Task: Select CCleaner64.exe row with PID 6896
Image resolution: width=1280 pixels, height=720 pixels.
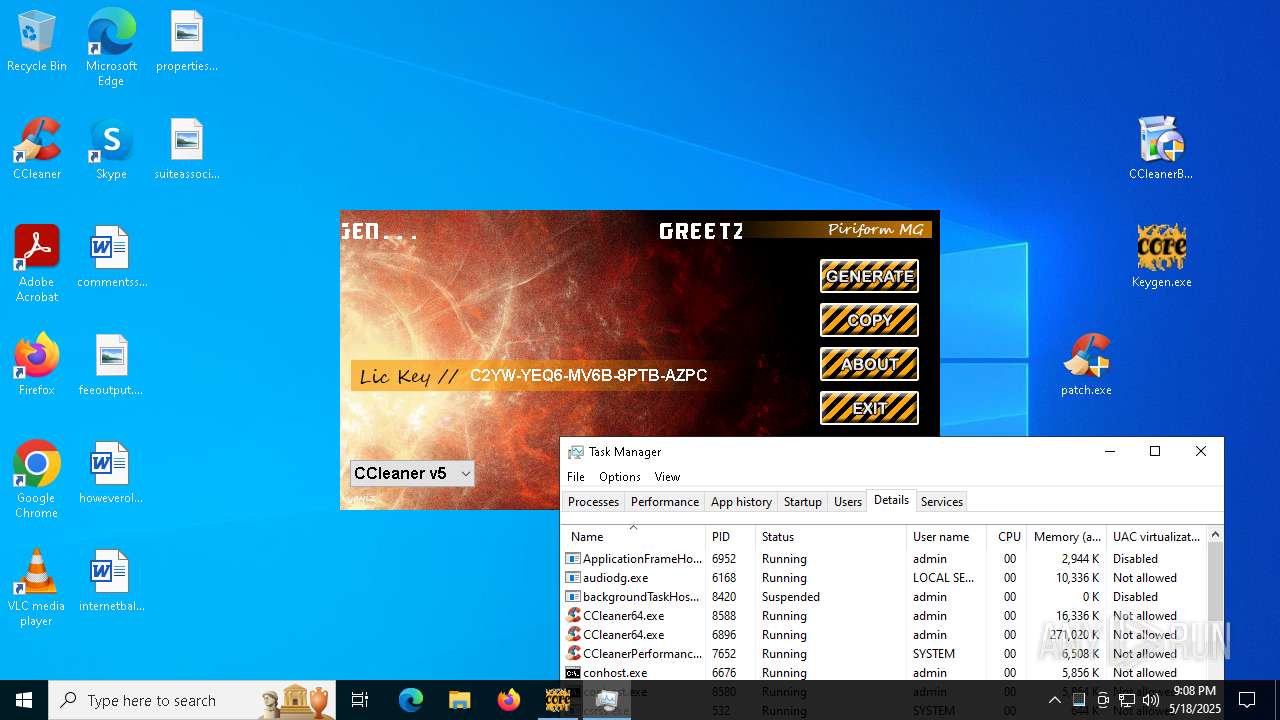Action: (884, 635)
